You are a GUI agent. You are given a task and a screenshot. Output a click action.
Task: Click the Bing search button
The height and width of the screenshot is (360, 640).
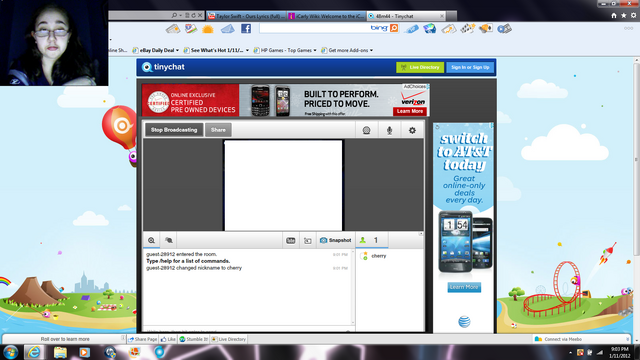pyautogui.click(x=394, y=28)
